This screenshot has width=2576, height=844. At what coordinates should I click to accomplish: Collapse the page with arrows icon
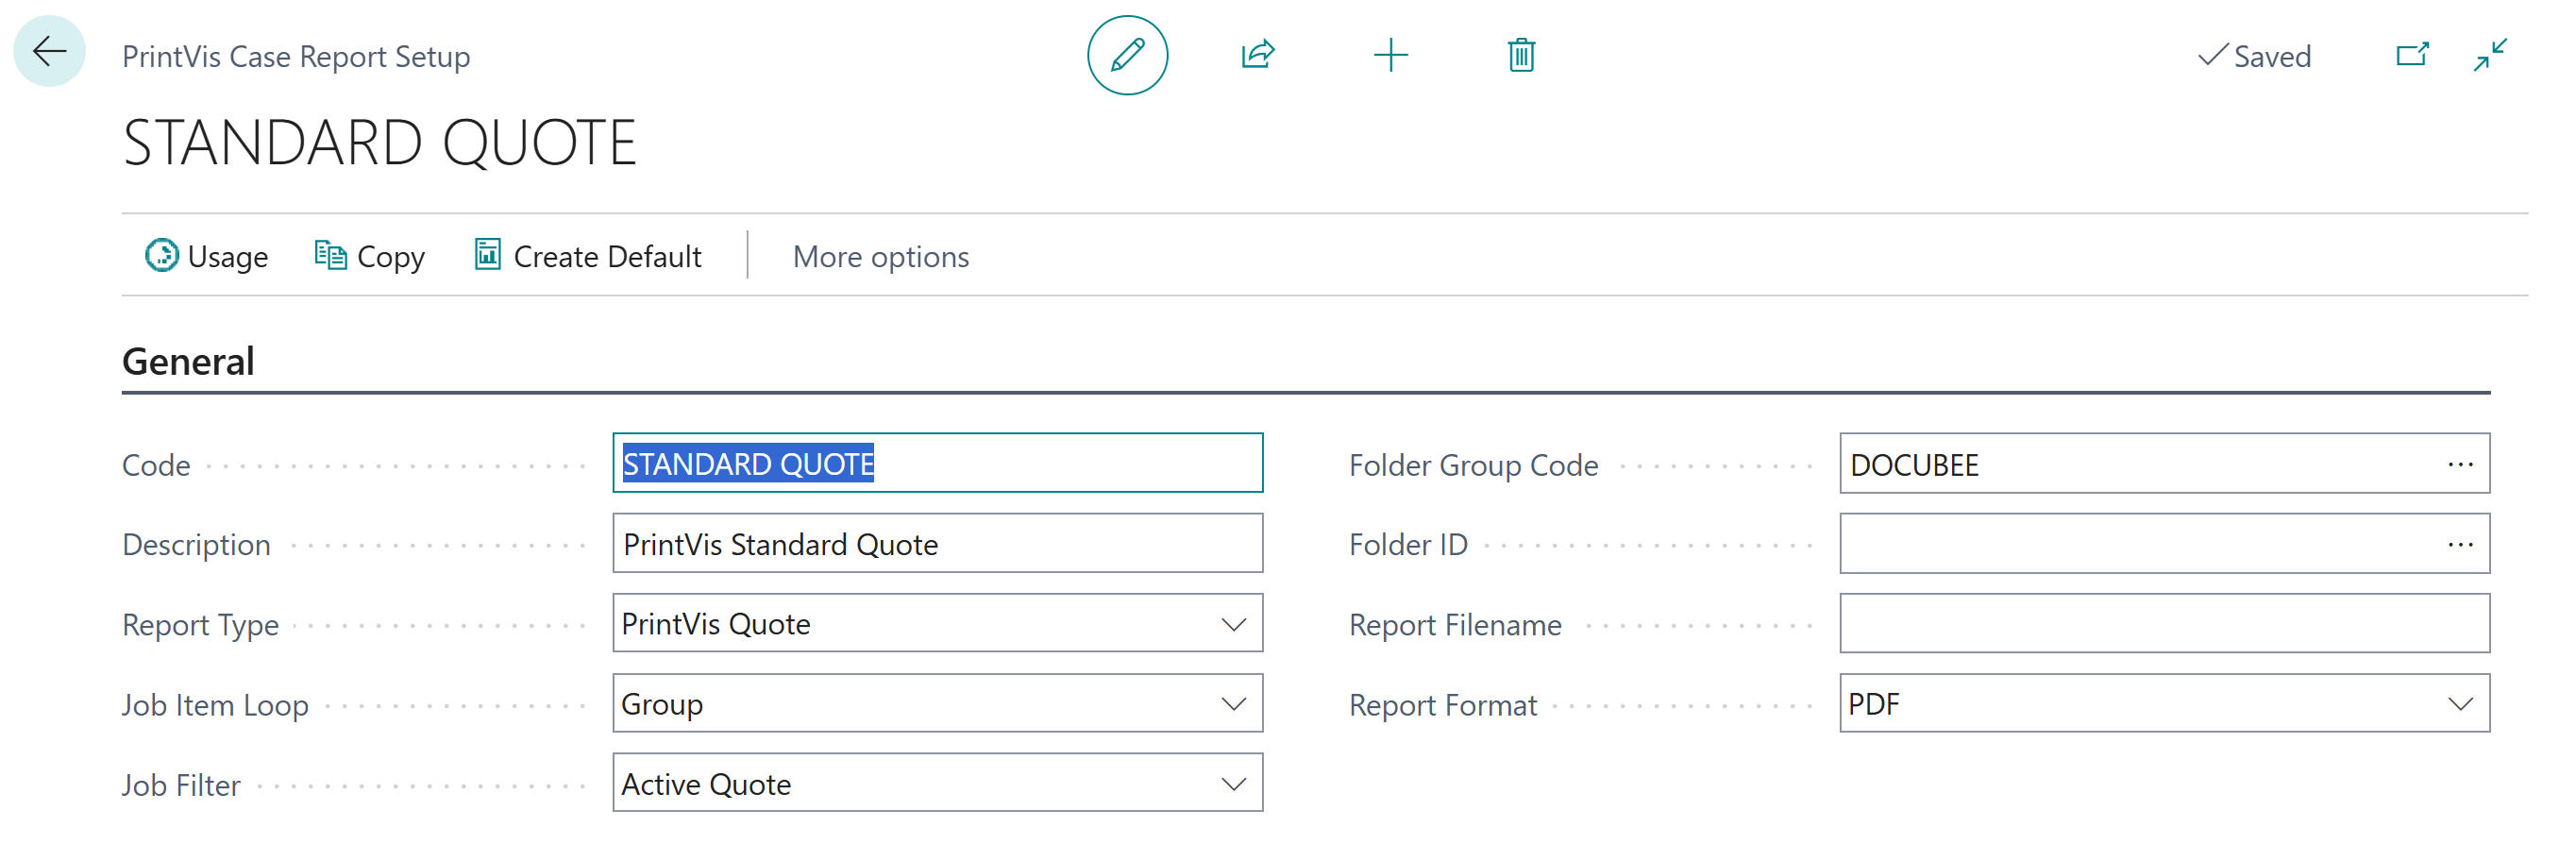[x=2490, y=54]
